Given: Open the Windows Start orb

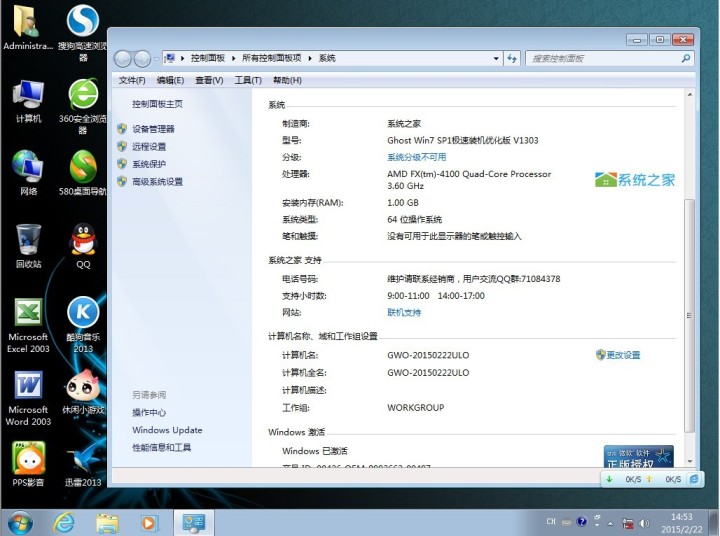Looking at the screenshot, I should pos(20,523).
